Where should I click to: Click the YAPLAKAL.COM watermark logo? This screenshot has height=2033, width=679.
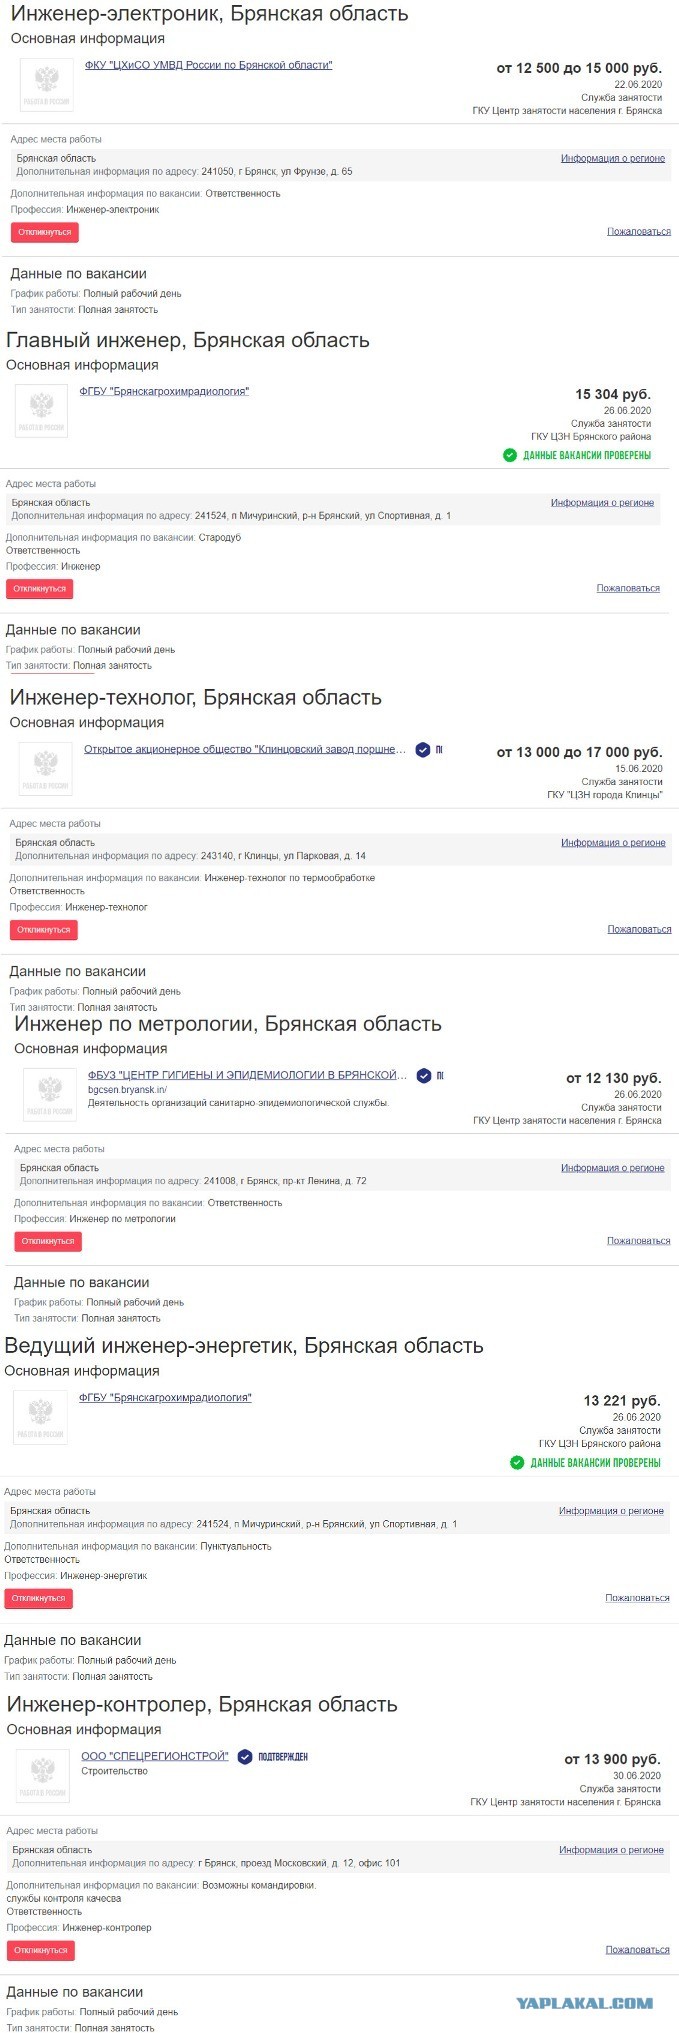click(x=585, y=2003)
